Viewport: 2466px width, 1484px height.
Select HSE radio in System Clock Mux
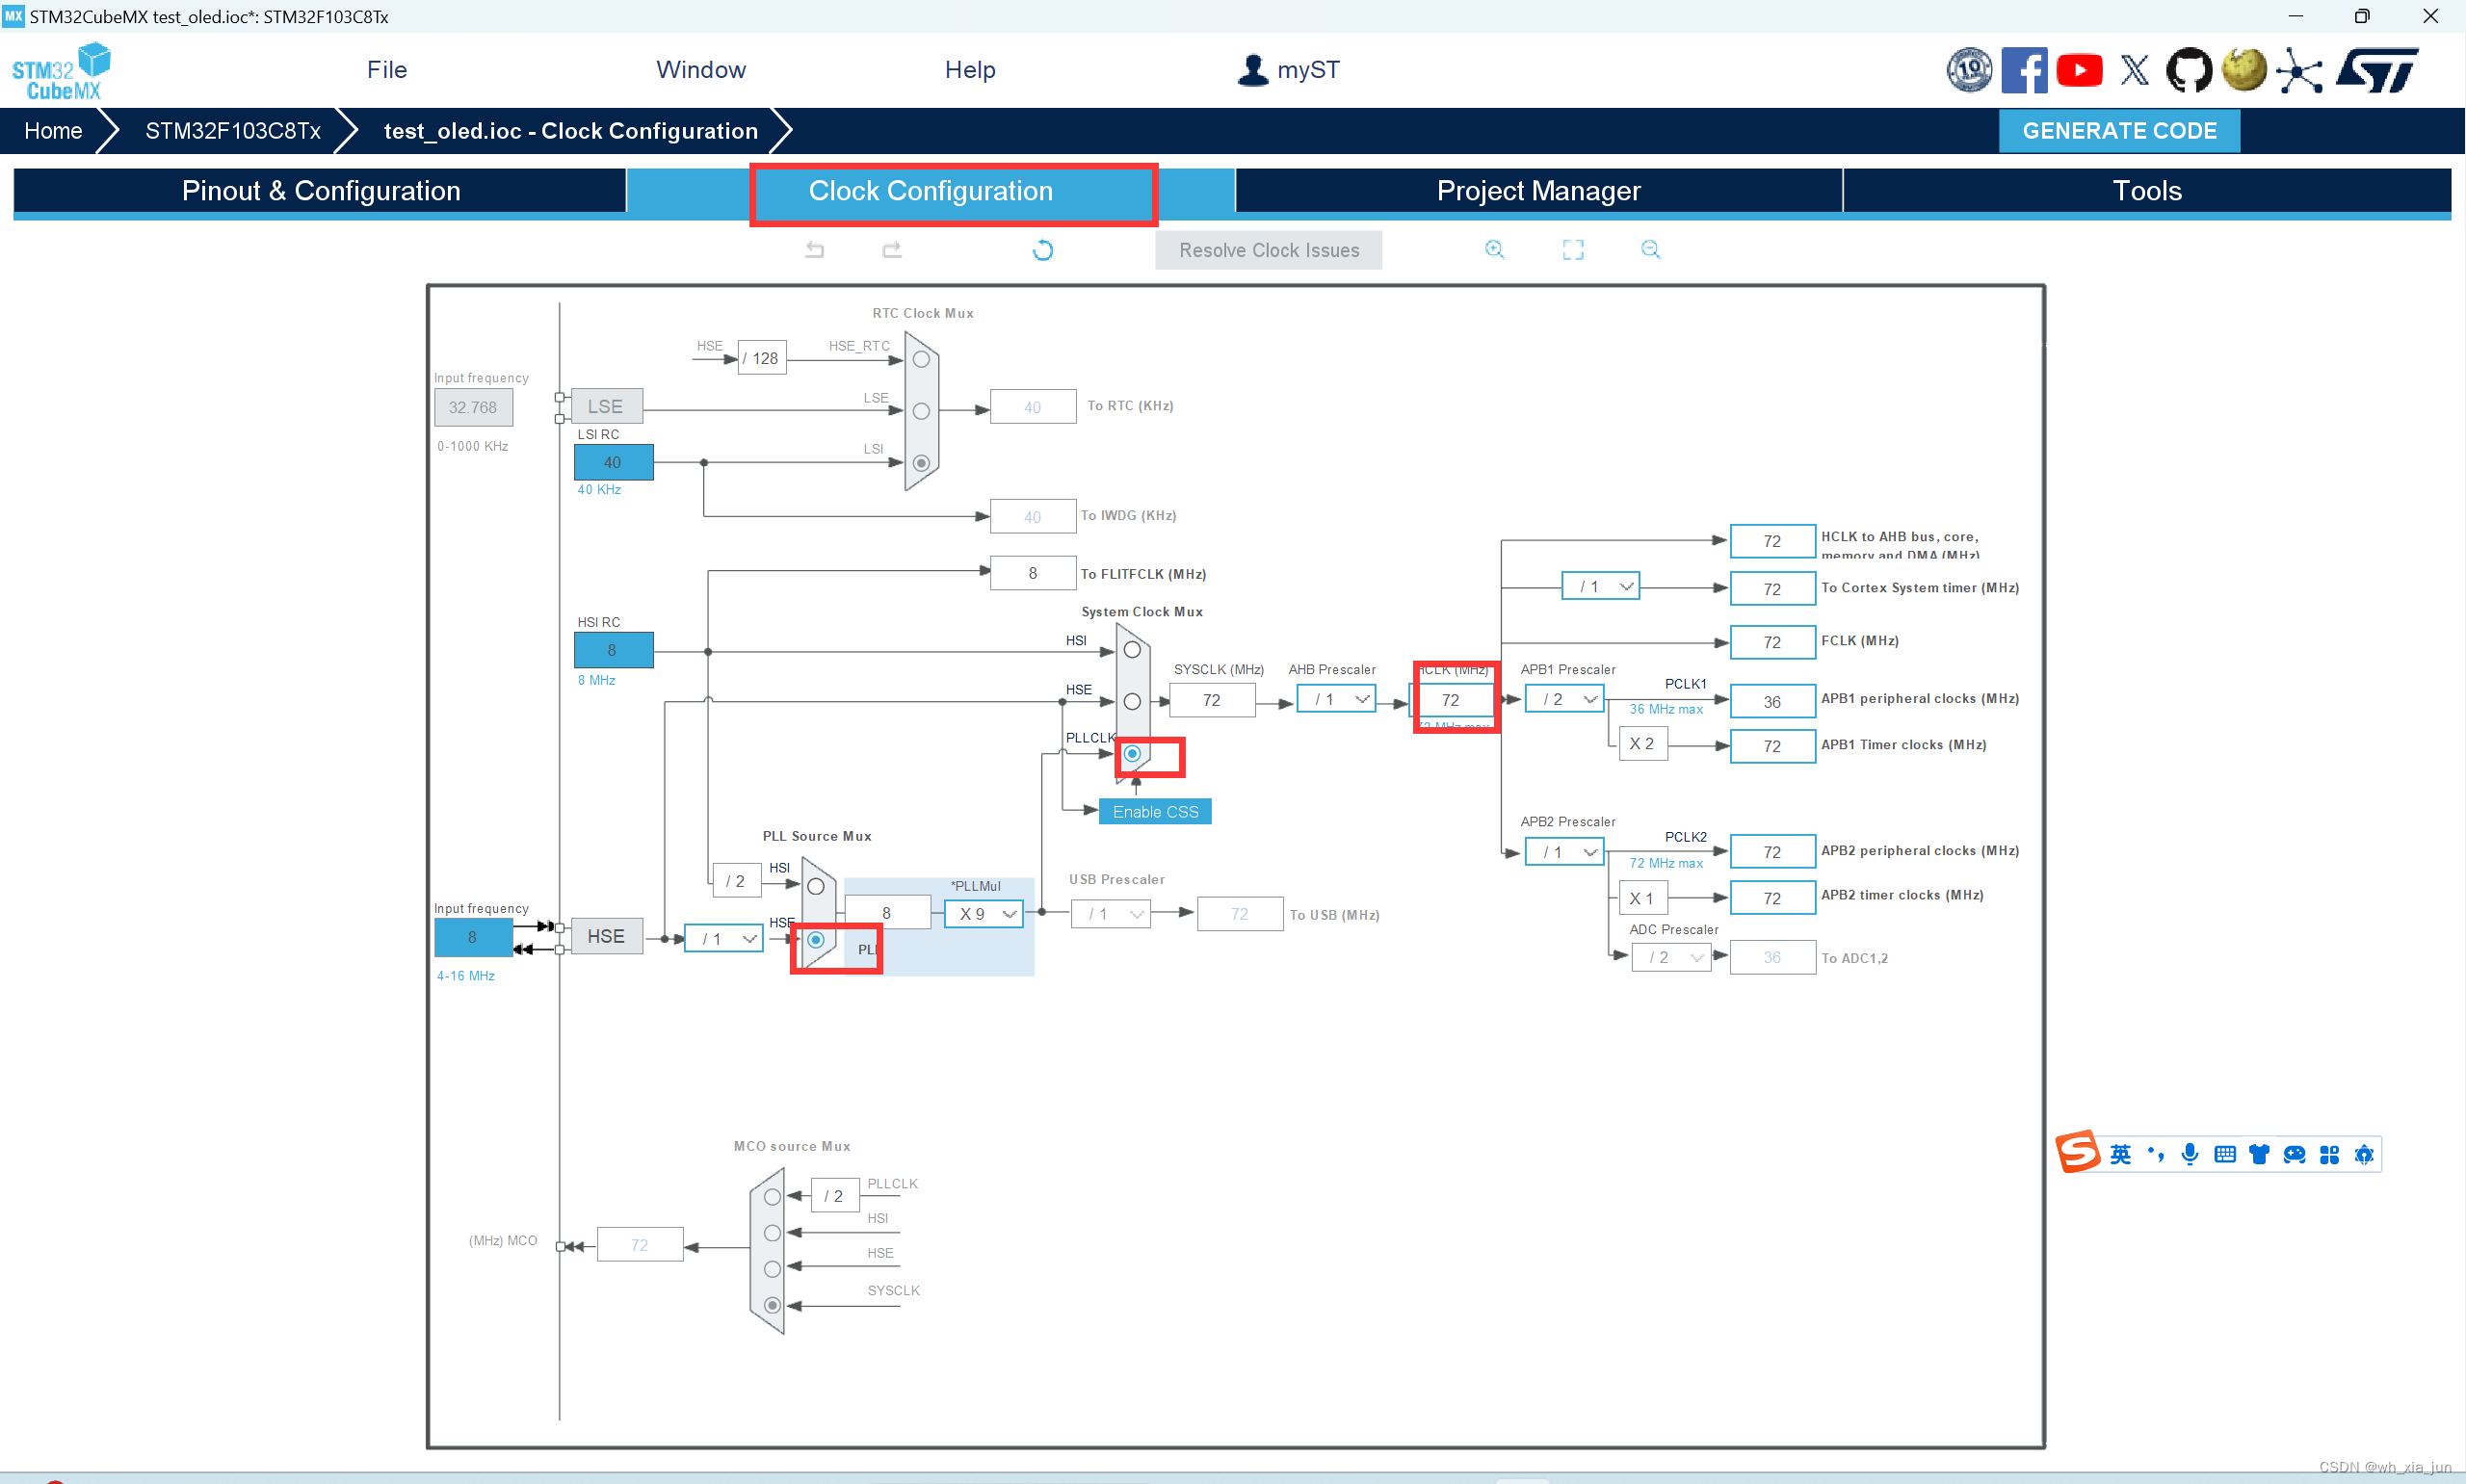1132,702
